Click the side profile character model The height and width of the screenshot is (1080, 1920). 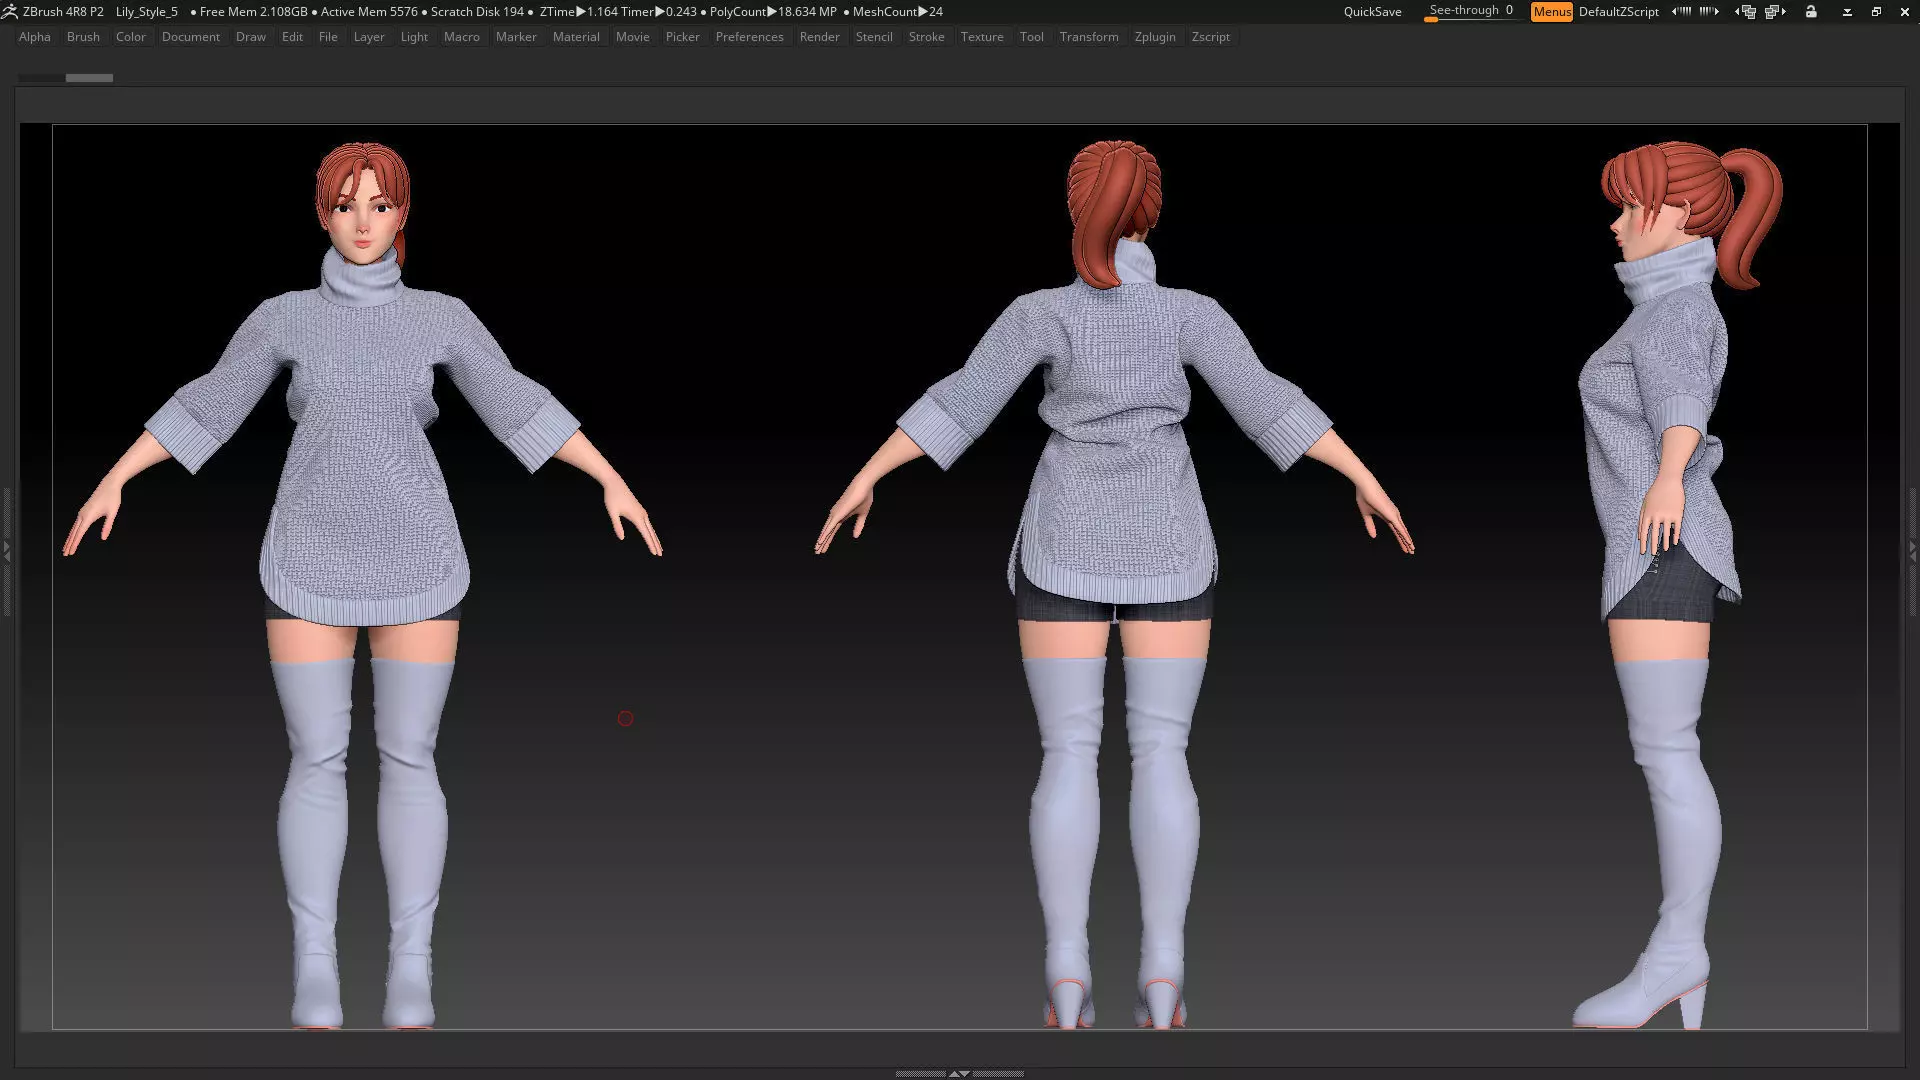pos(1676,585)
